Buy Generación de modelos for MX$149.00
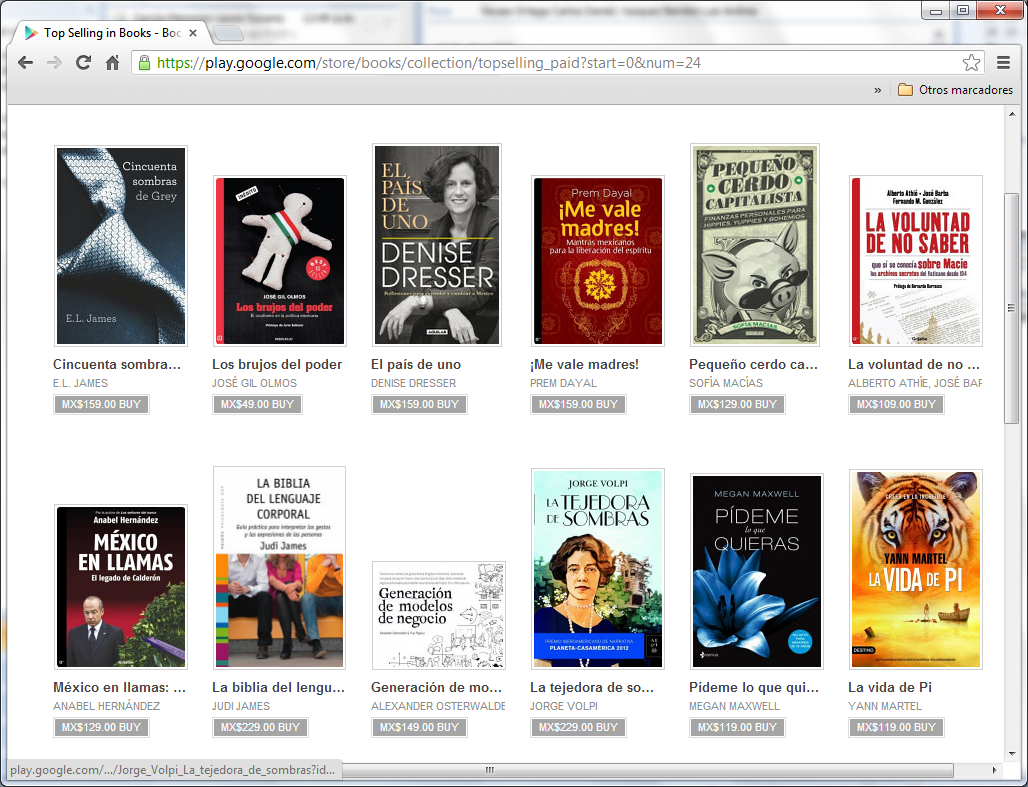The width and height of the screenshot is (1028, 787). pyautogui.click(x=419, y=727)
